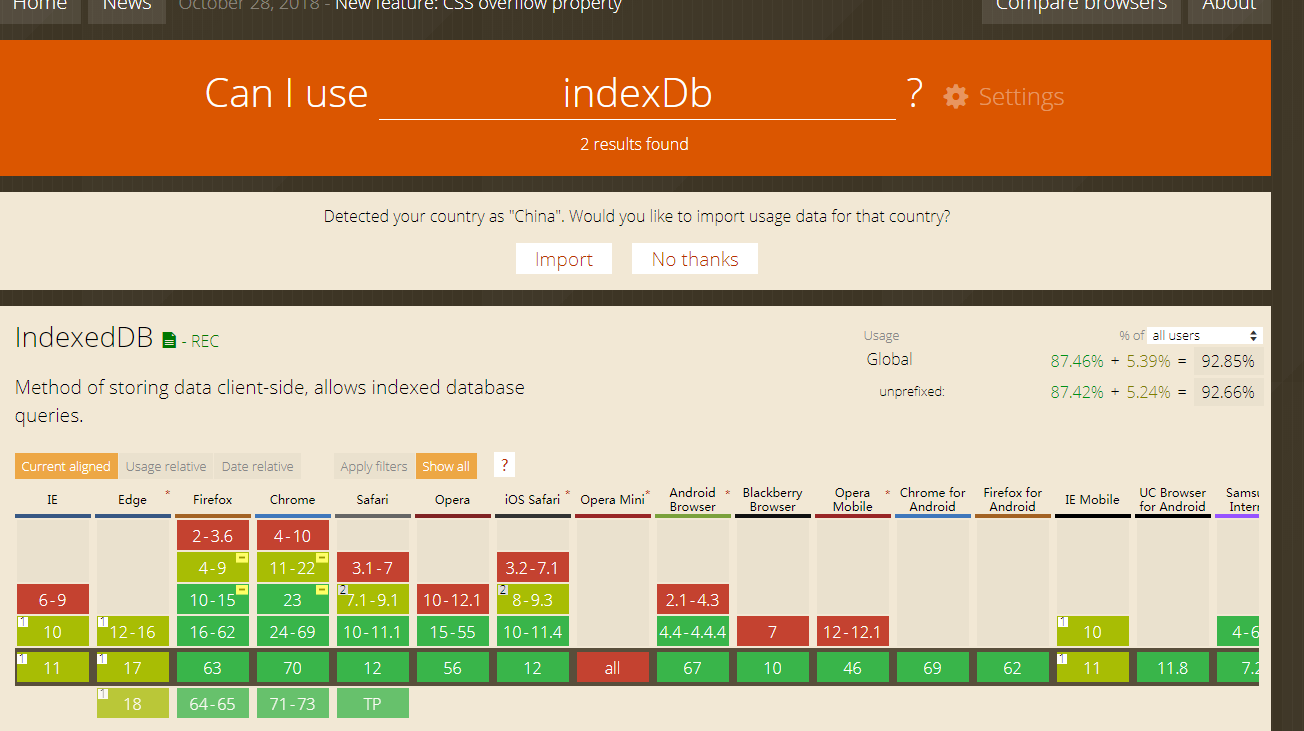Open Settings via the gear icon

pos(955,96)
